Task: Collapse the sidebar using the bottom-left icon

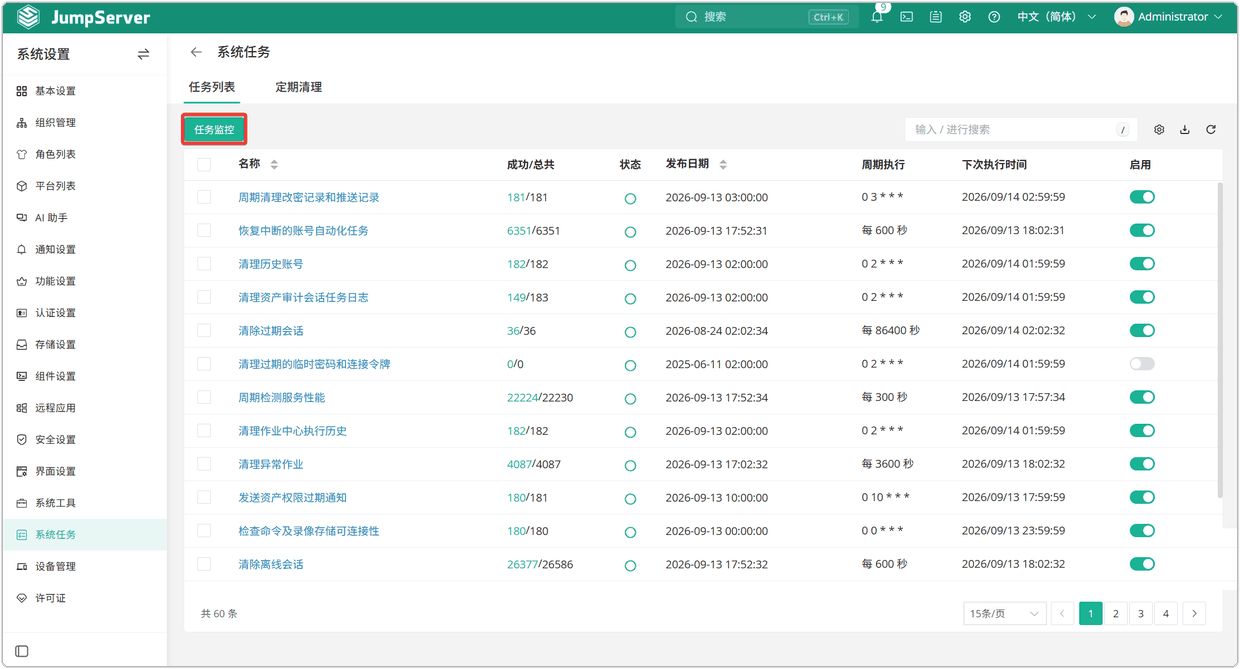Action: (22, 651)
